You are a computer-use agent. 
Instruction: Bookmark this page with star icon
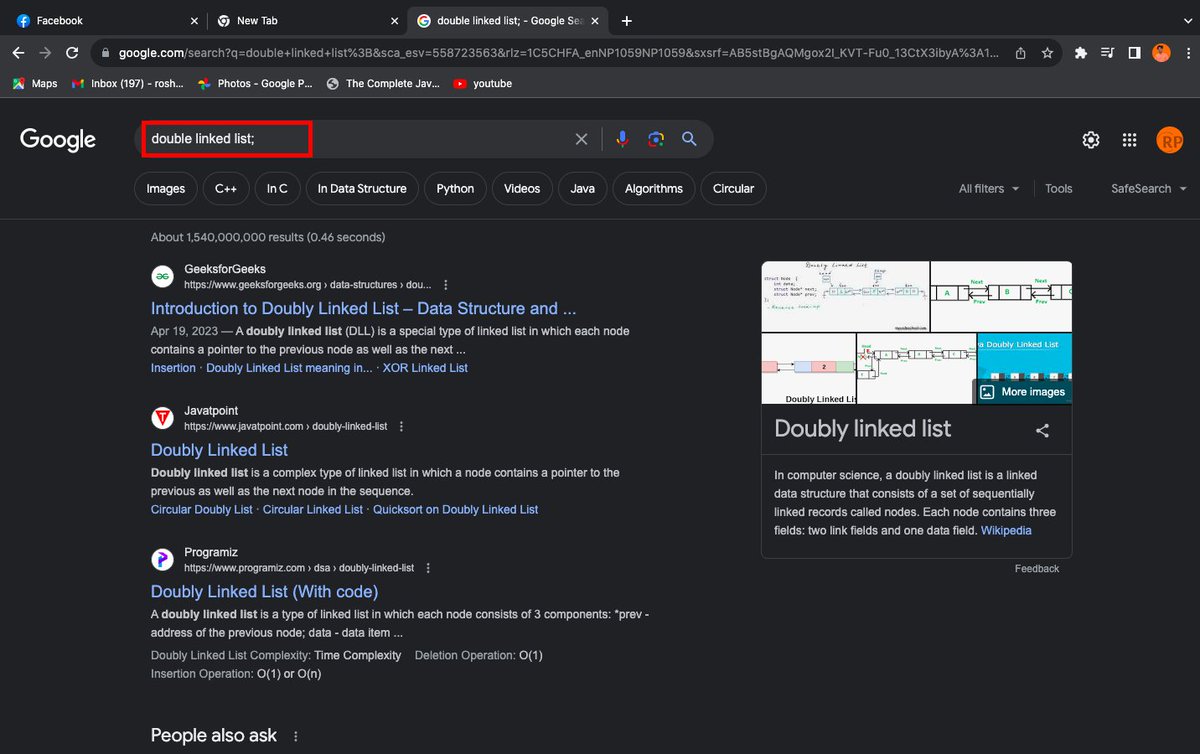click(1047, 53)
